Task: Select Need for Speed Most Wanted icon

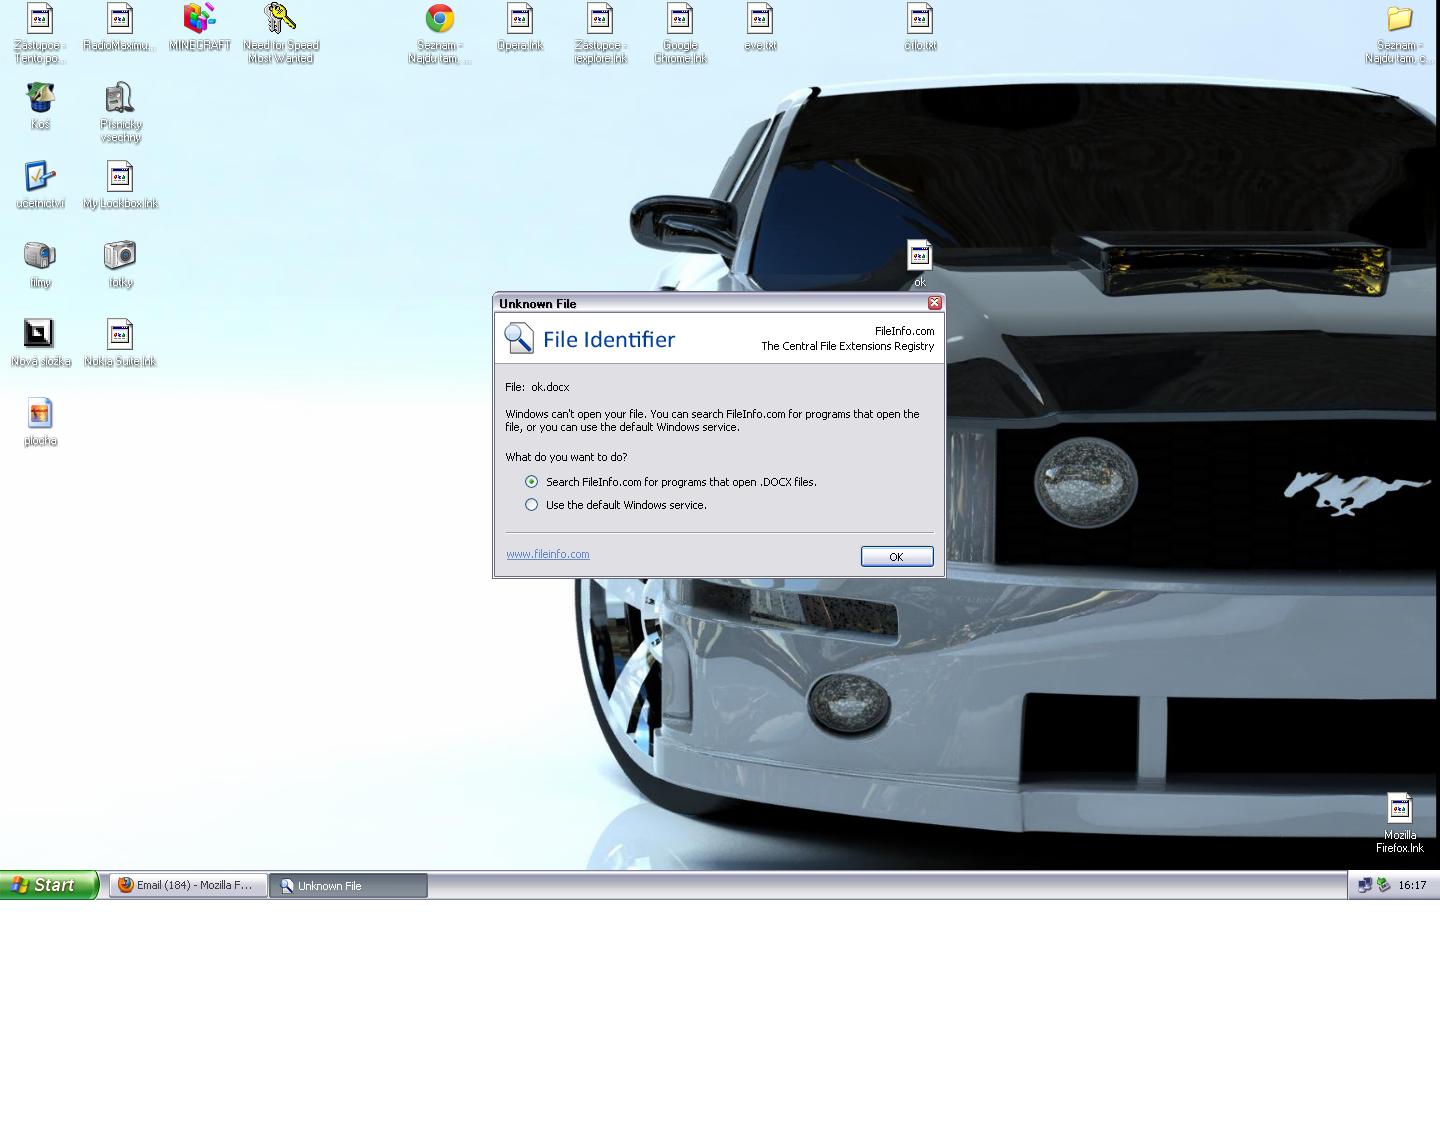Action: 280,20
